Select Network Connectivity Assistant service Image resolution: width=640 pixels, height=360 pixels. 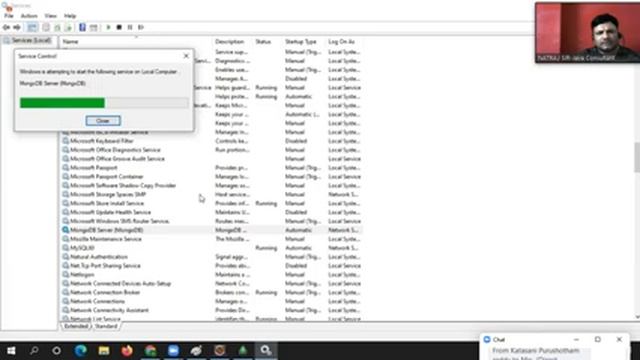coord(211,311)
